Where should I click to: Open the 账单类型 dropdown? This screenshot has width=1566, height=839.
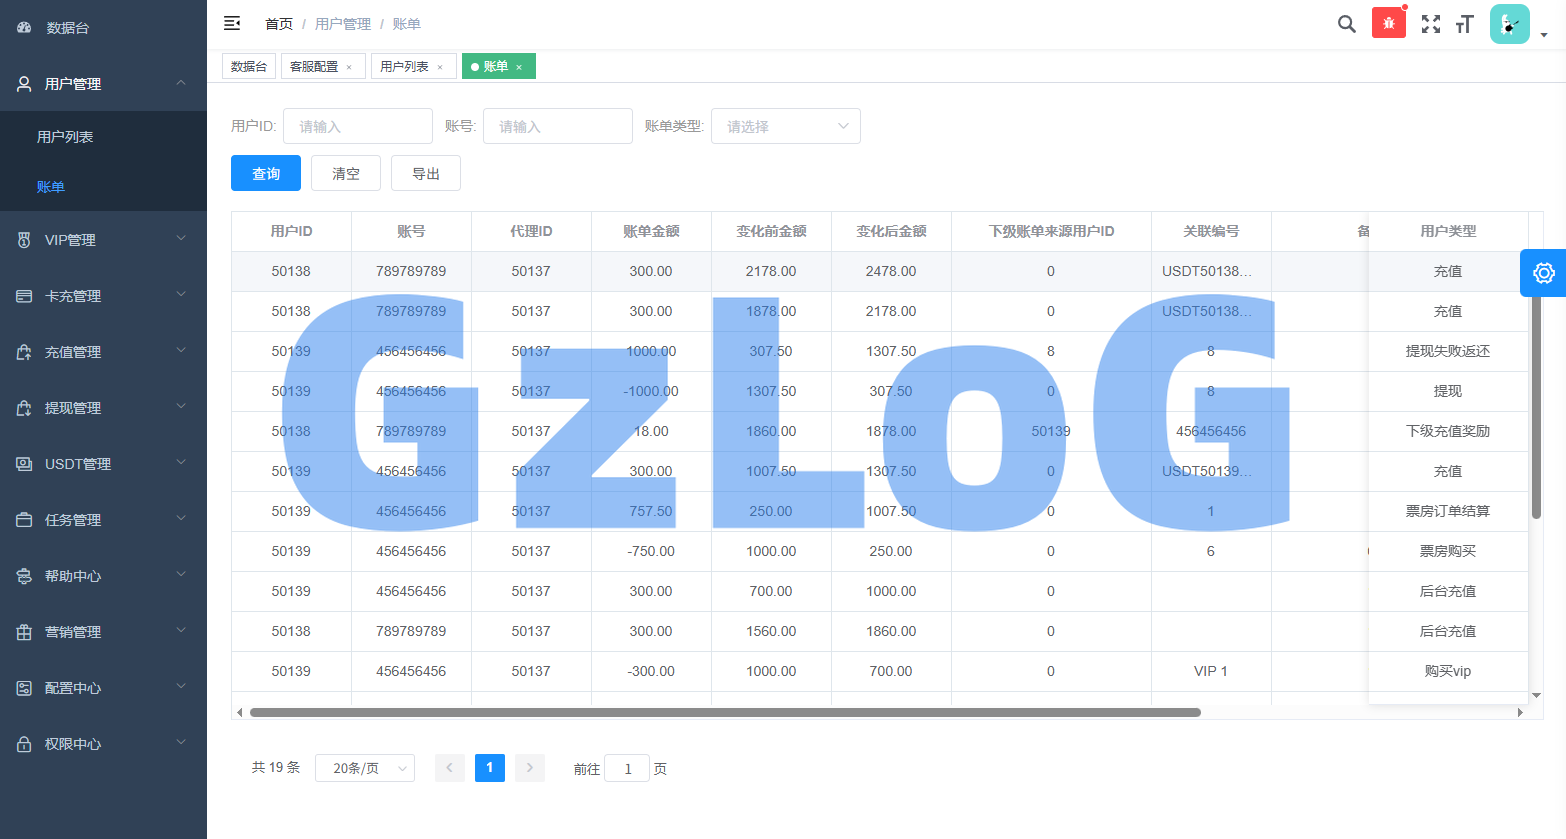point(785,126)
